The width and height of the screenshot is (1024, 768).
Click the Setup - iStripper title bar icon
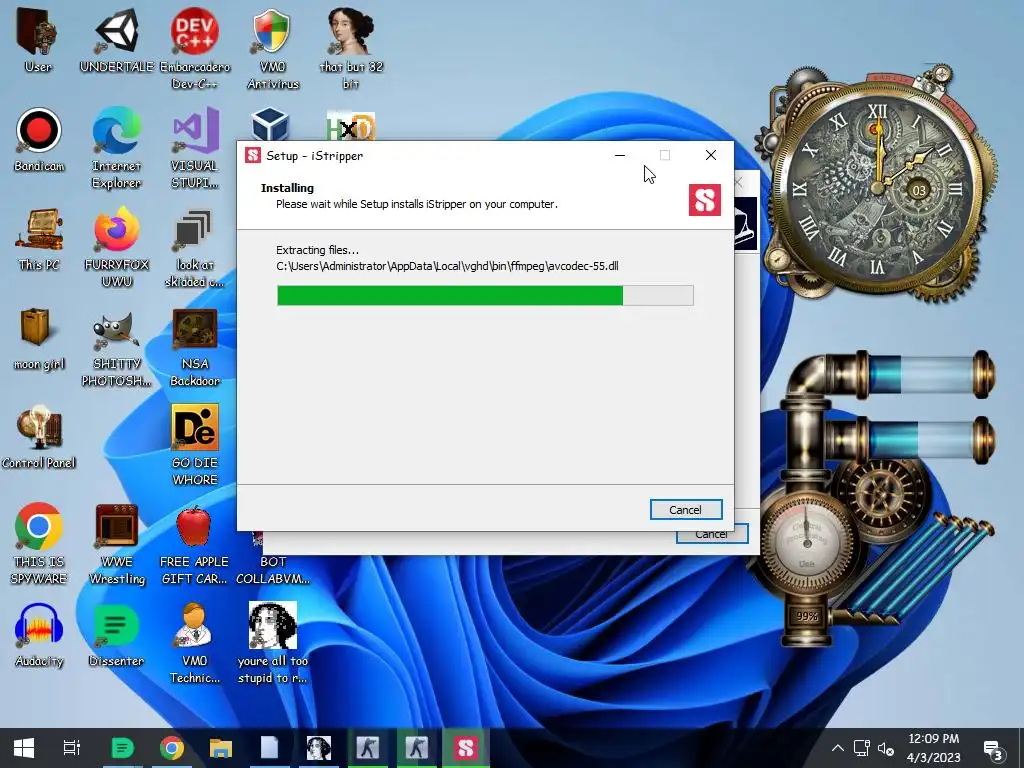(253, 155)
